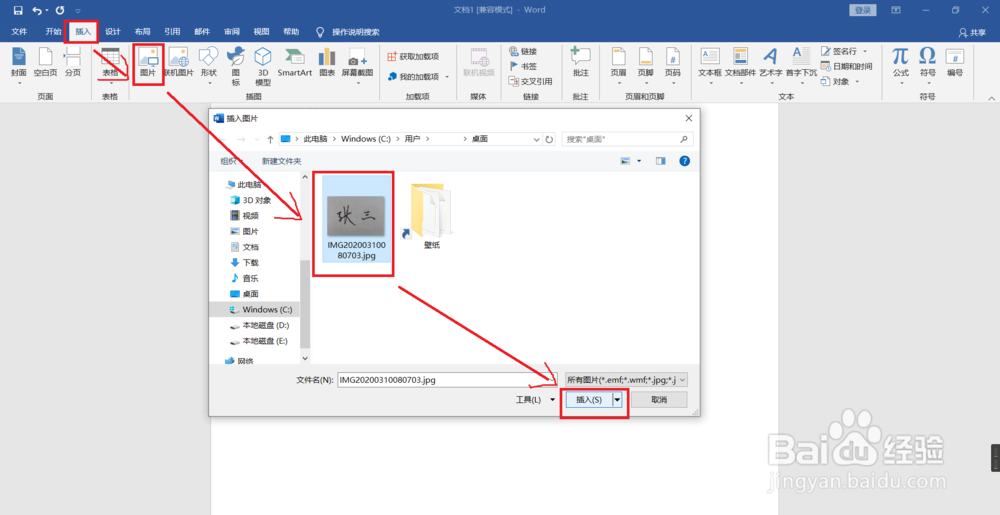Click the file name input field
This screenshot has height=515, width=1000.
(x=447, y=380)
